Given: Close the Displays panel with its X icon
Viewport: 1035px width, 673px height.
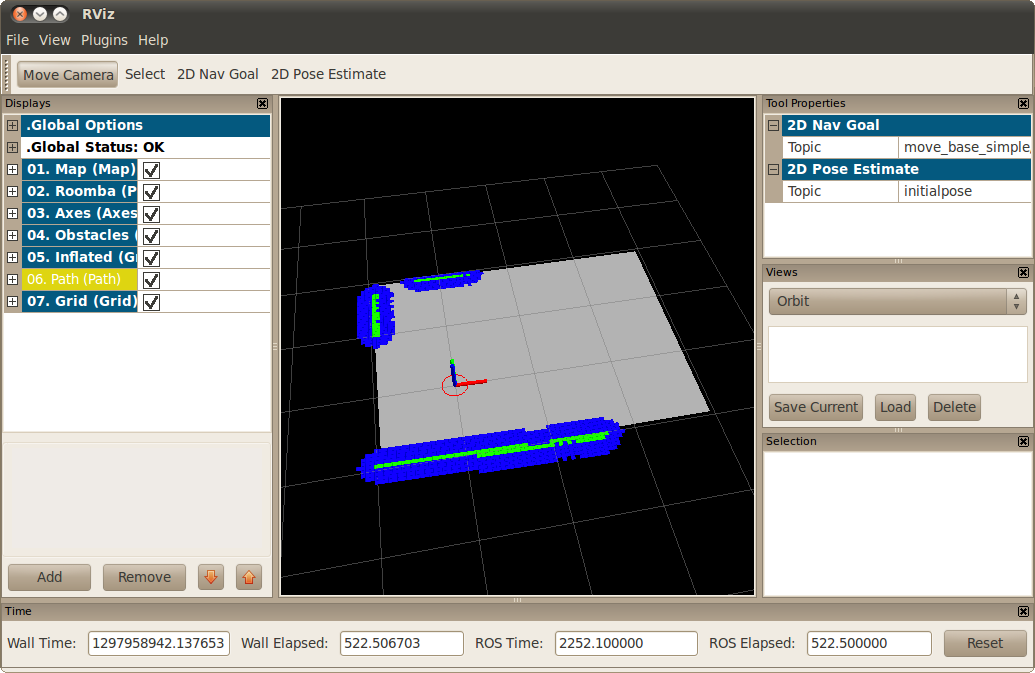Looking at the screenshot, I should tap(263, 103).
